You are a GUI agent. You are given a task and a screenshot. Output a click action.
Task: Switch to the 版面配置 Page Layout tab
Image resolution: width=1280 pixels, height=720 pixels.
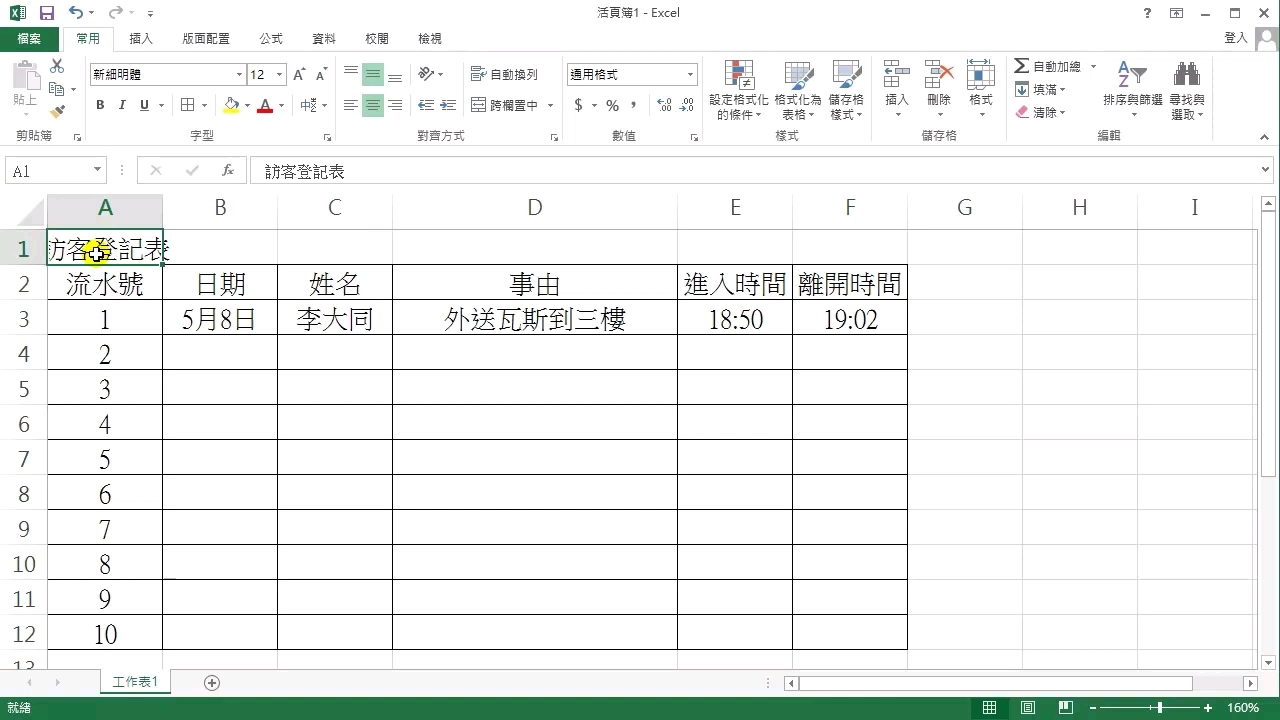[206, 38]
